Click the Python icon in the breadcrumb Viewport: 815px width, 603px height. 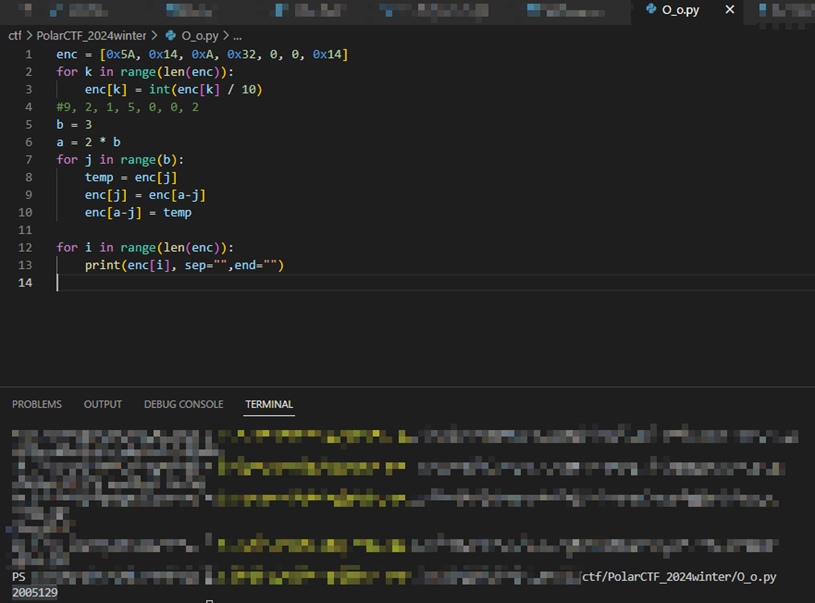(171, 34)
